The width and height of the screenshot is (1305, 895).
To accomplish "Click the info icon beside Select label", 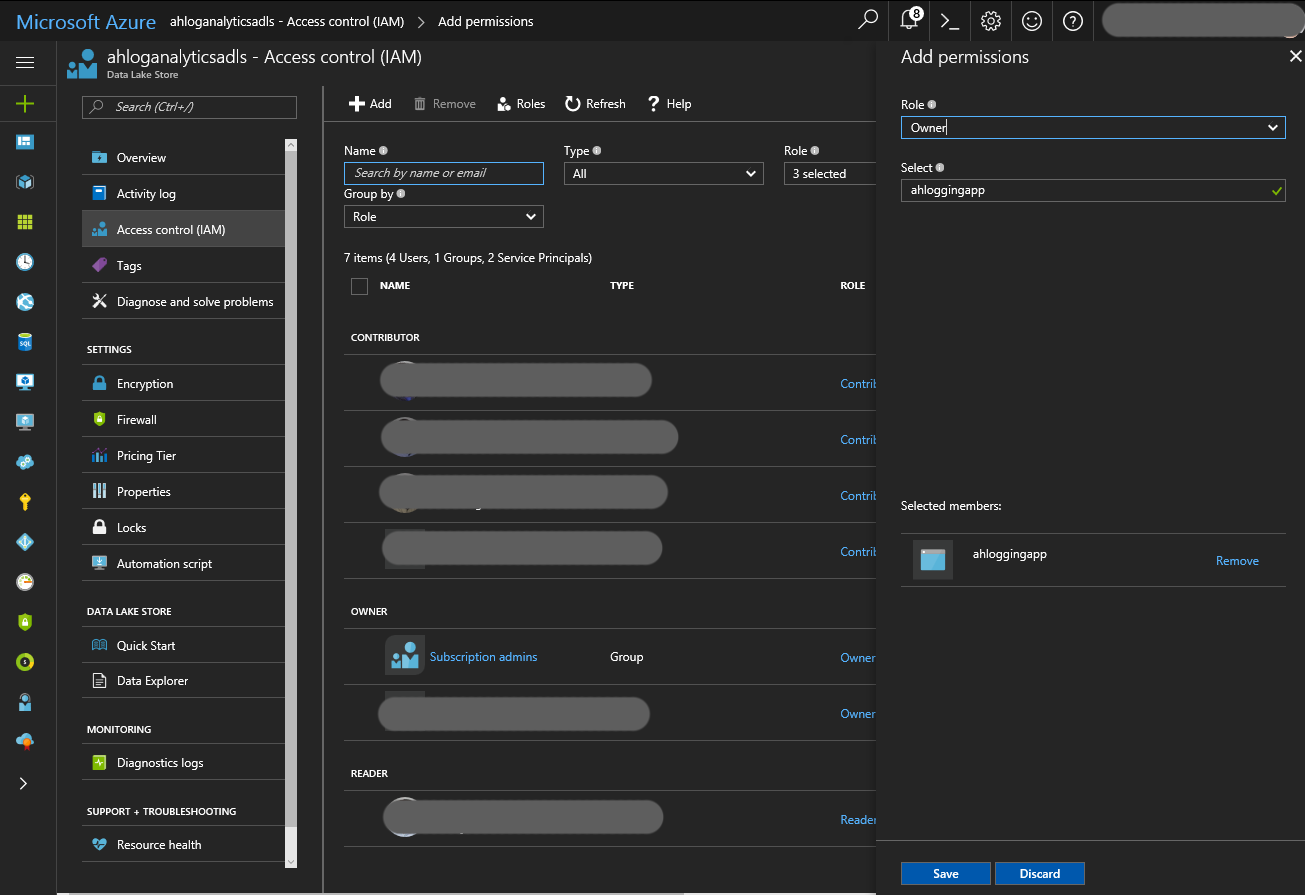I will [x=940, y=168].
